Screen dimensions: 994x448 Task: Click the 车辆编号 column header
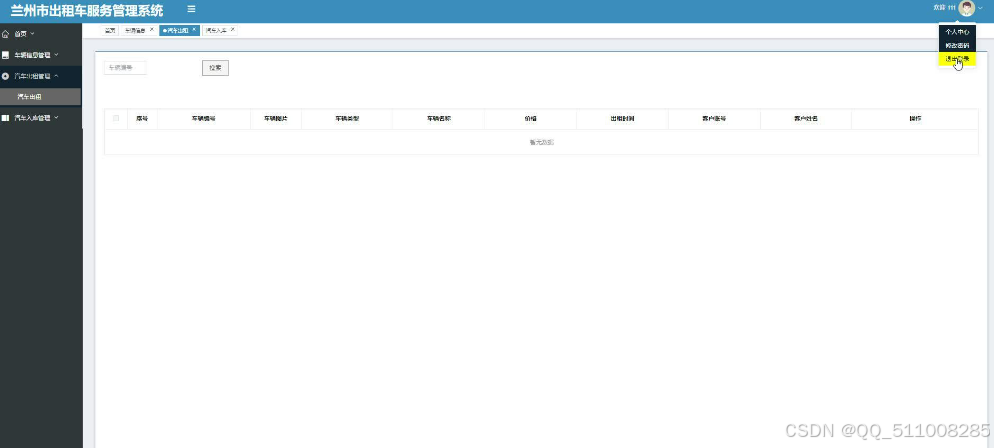203,118
